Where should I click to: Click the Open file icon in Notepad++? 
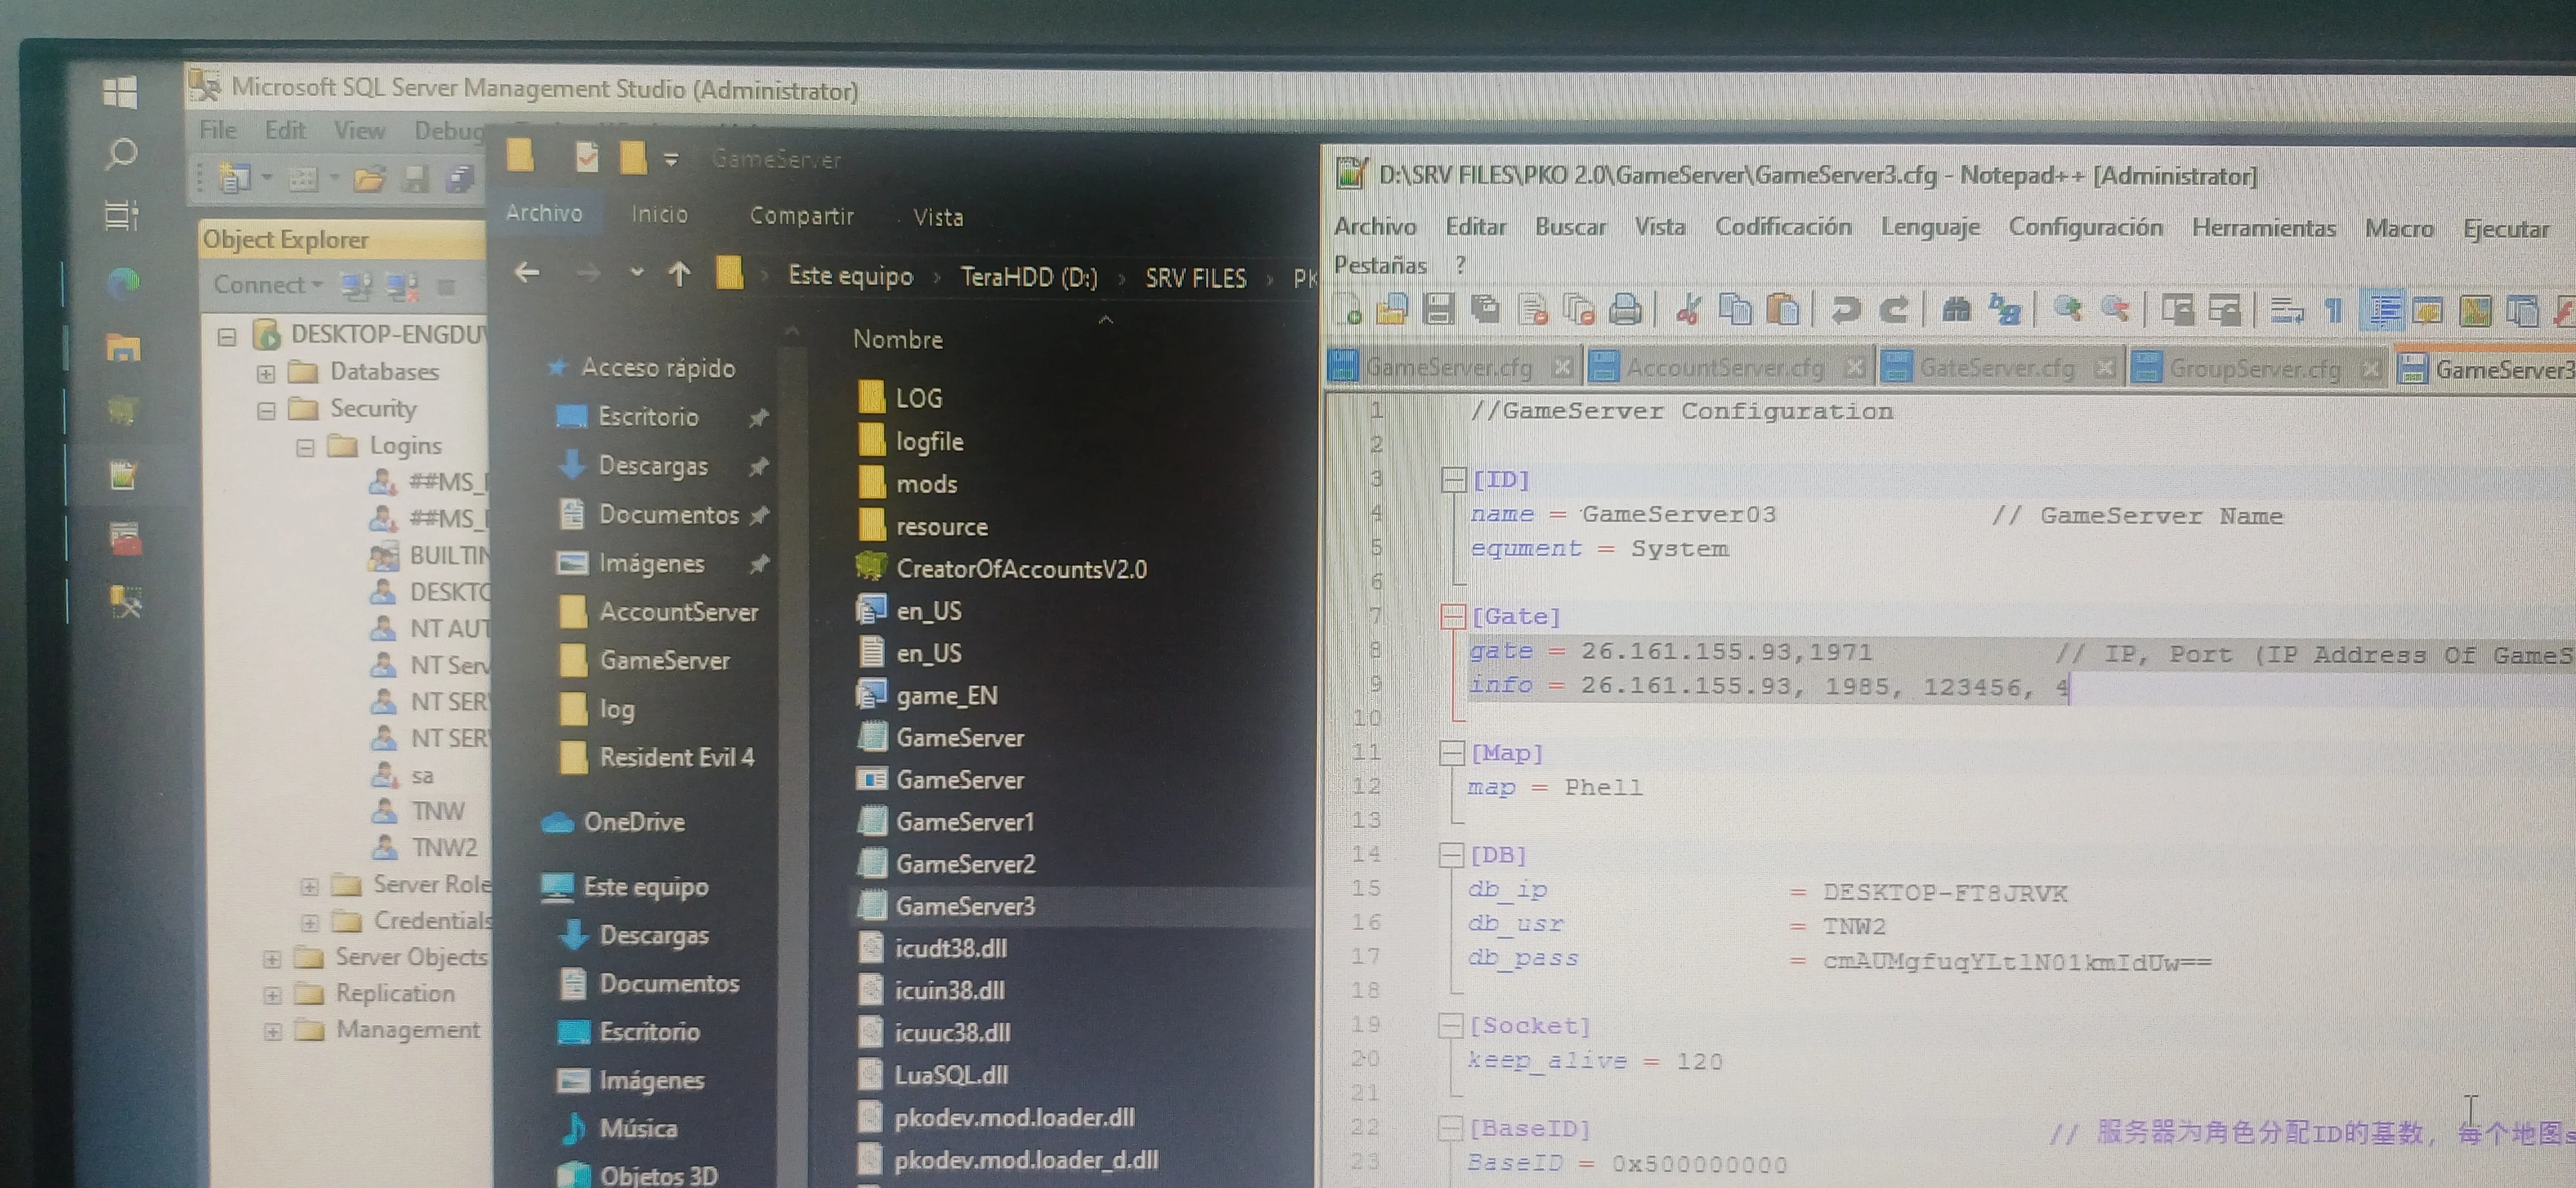click(x=1393, y=310)
